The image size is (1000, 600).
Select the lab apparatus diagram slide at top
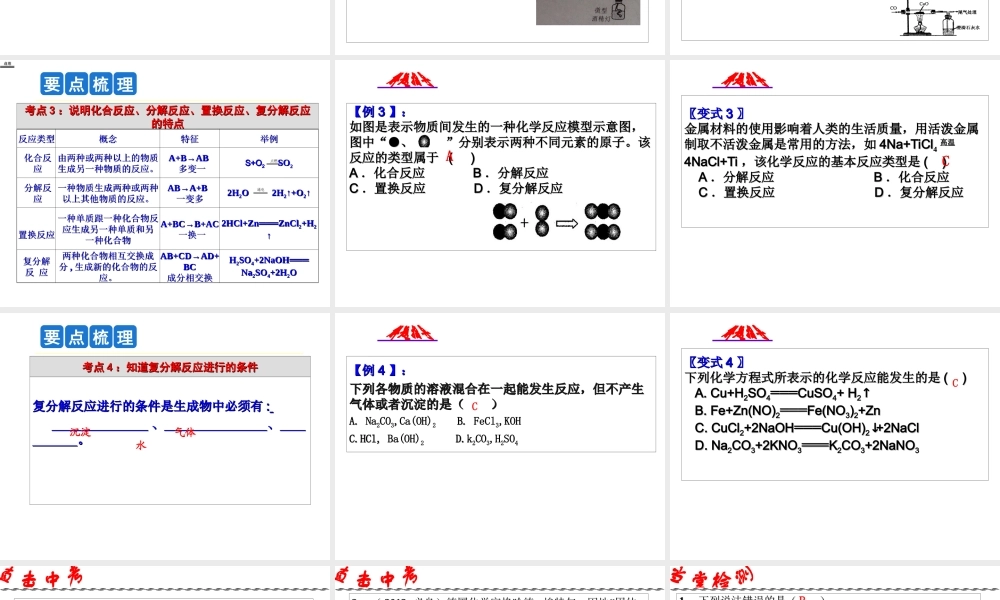pyautogui.click(x=835, y=27)
